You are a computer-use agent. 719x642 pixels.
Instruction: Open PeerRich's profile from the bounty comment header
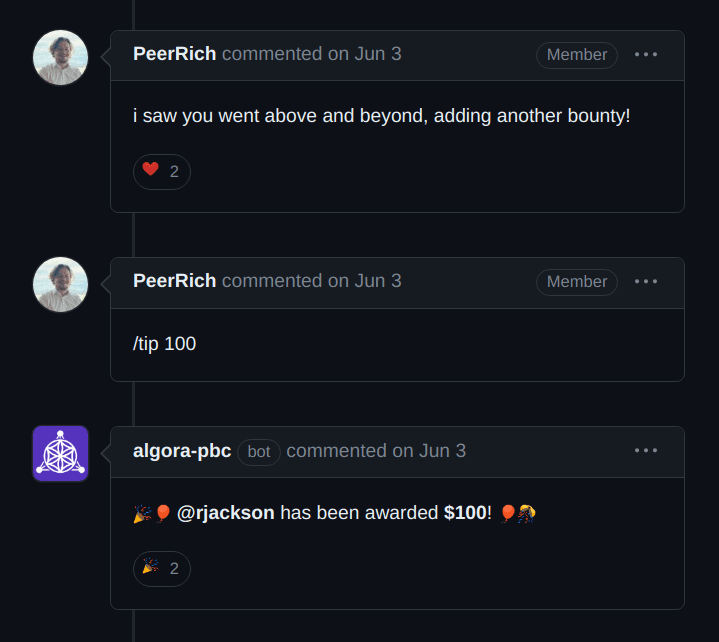pyautogui.click(x=174, y=54)
